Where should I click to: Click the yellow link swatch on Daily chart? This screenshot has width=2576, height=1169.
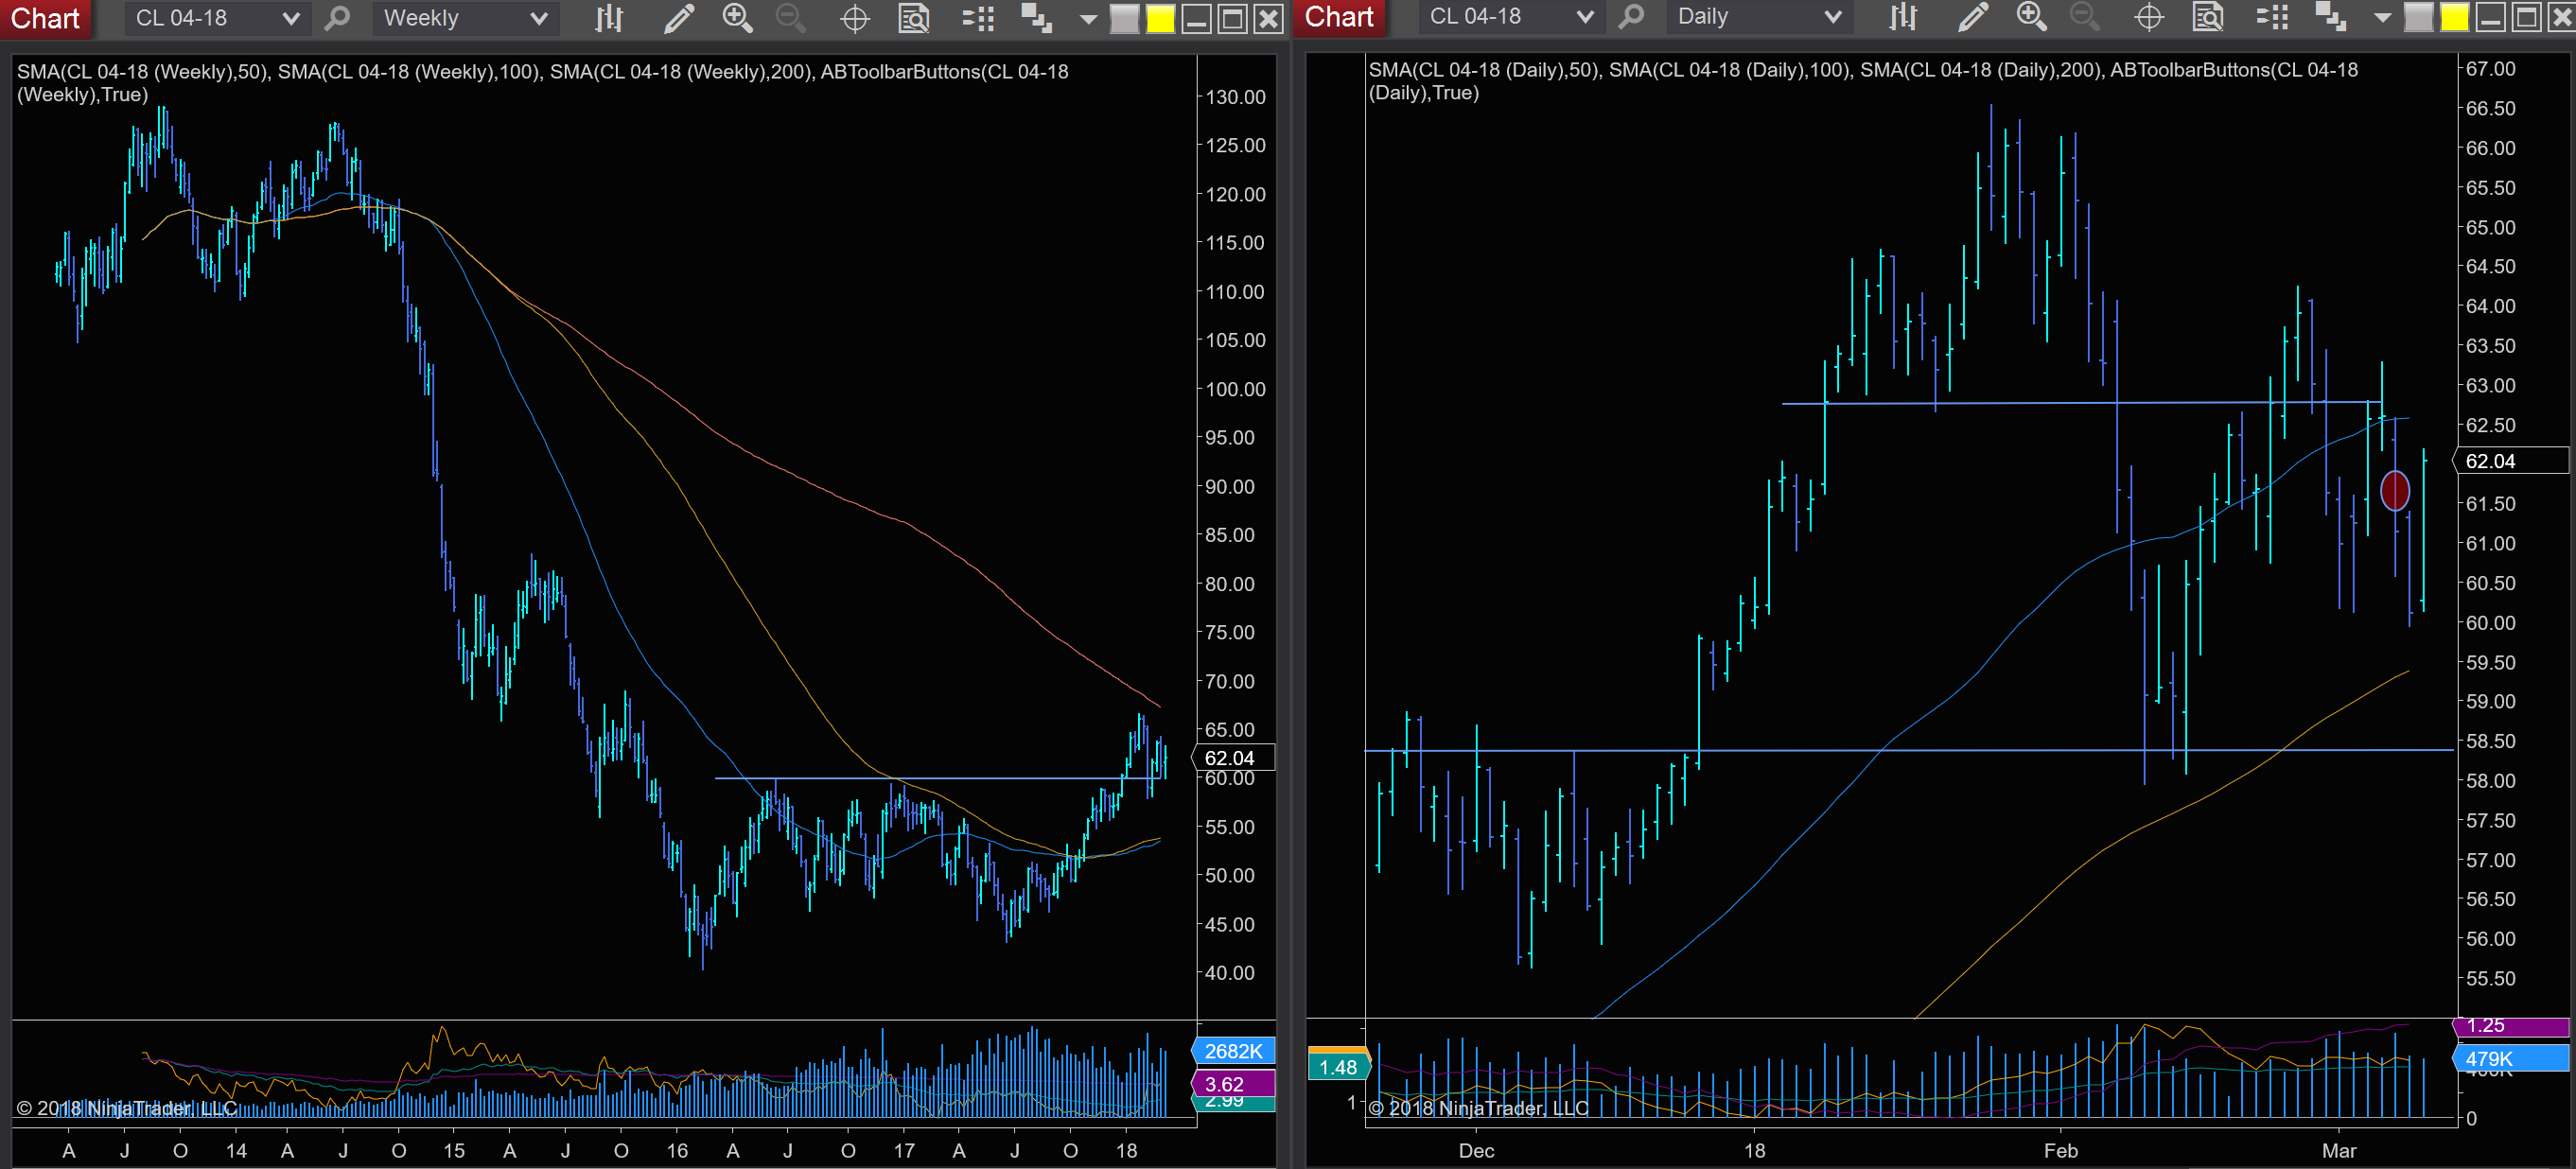click(x=2454, y=16)
